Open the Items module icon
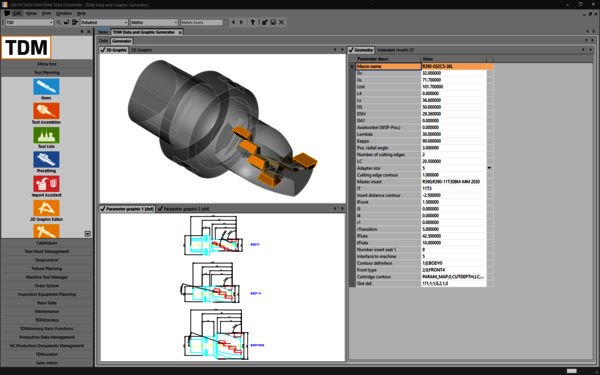The height and width of the screenshot is (375, 600). click(x=46, y=86)
